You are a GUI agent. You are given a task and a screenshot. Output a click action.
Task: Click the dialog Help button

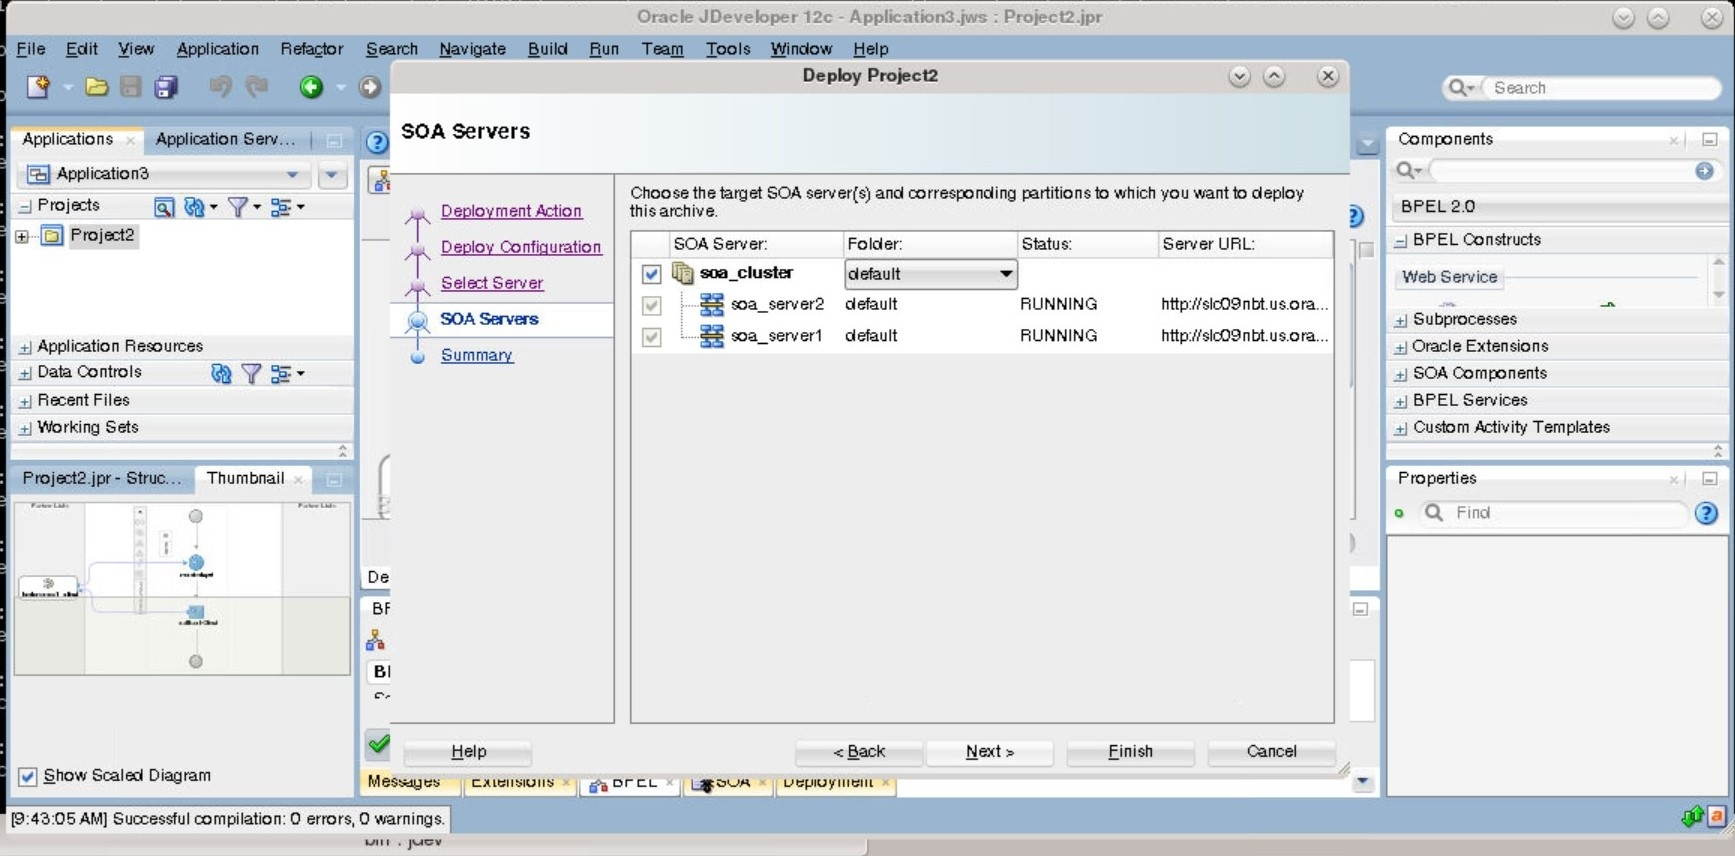[x=468, y=752]
